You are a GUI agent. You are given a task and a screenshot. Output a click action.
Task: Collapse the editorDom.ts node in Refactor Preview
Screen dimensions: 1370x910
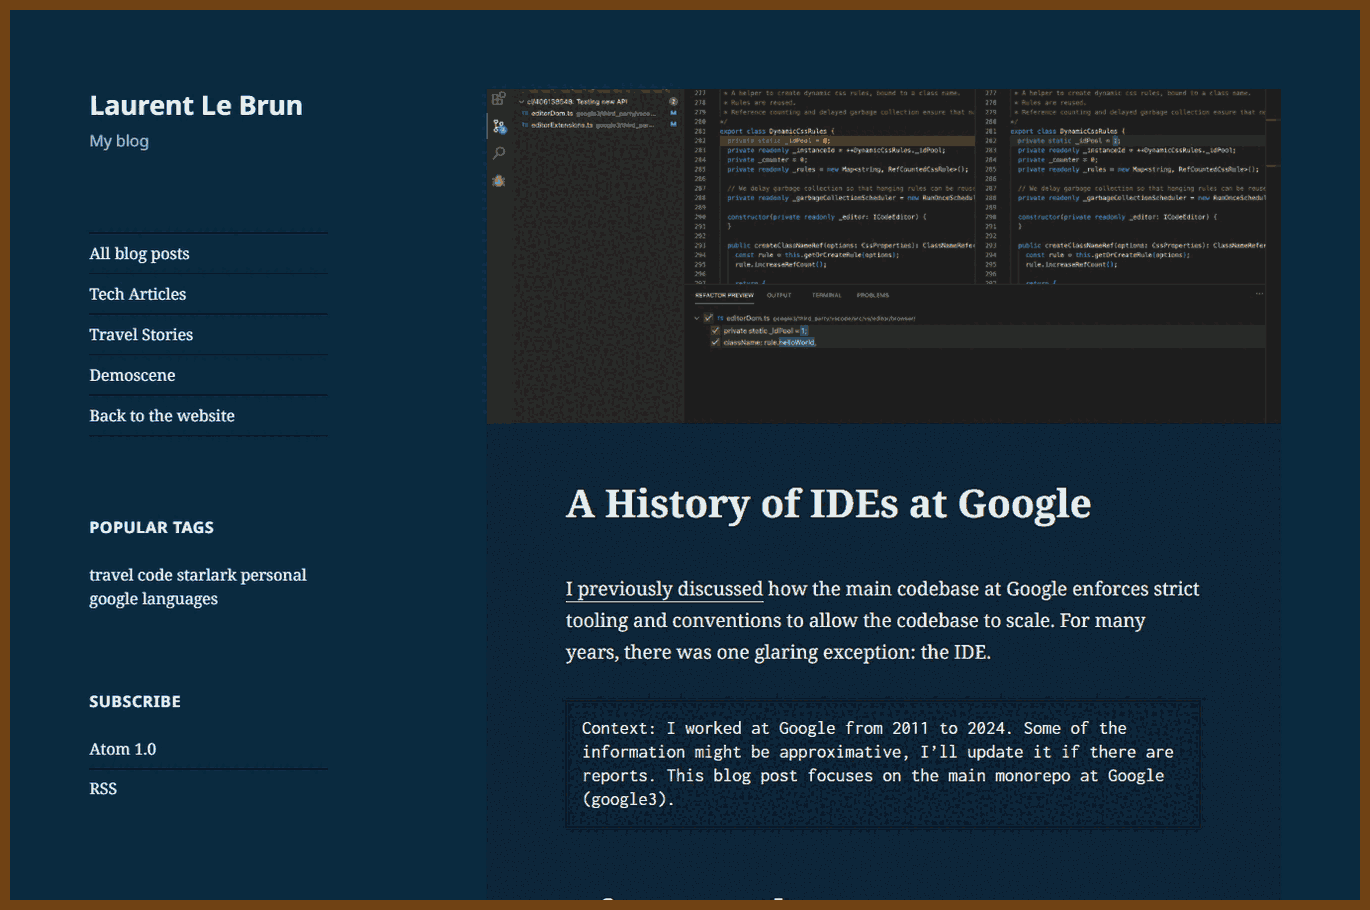point(696,318)
